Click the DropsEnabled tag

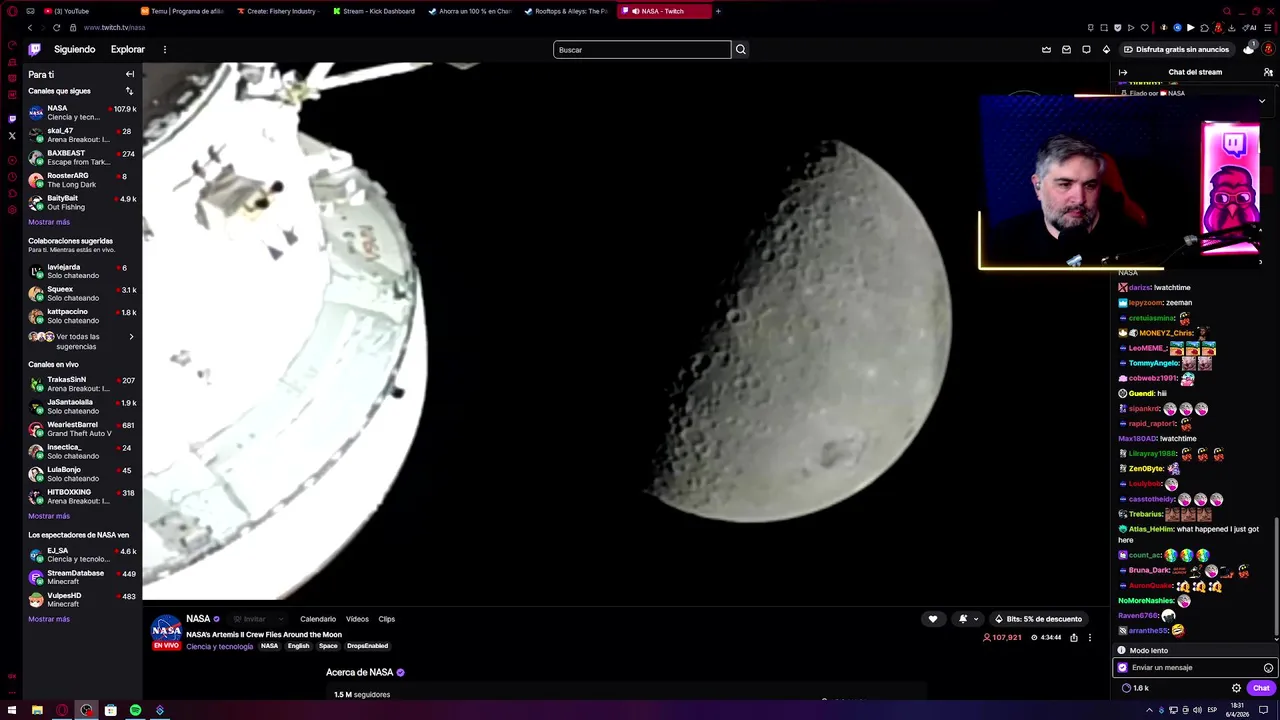tap(367, 646)
